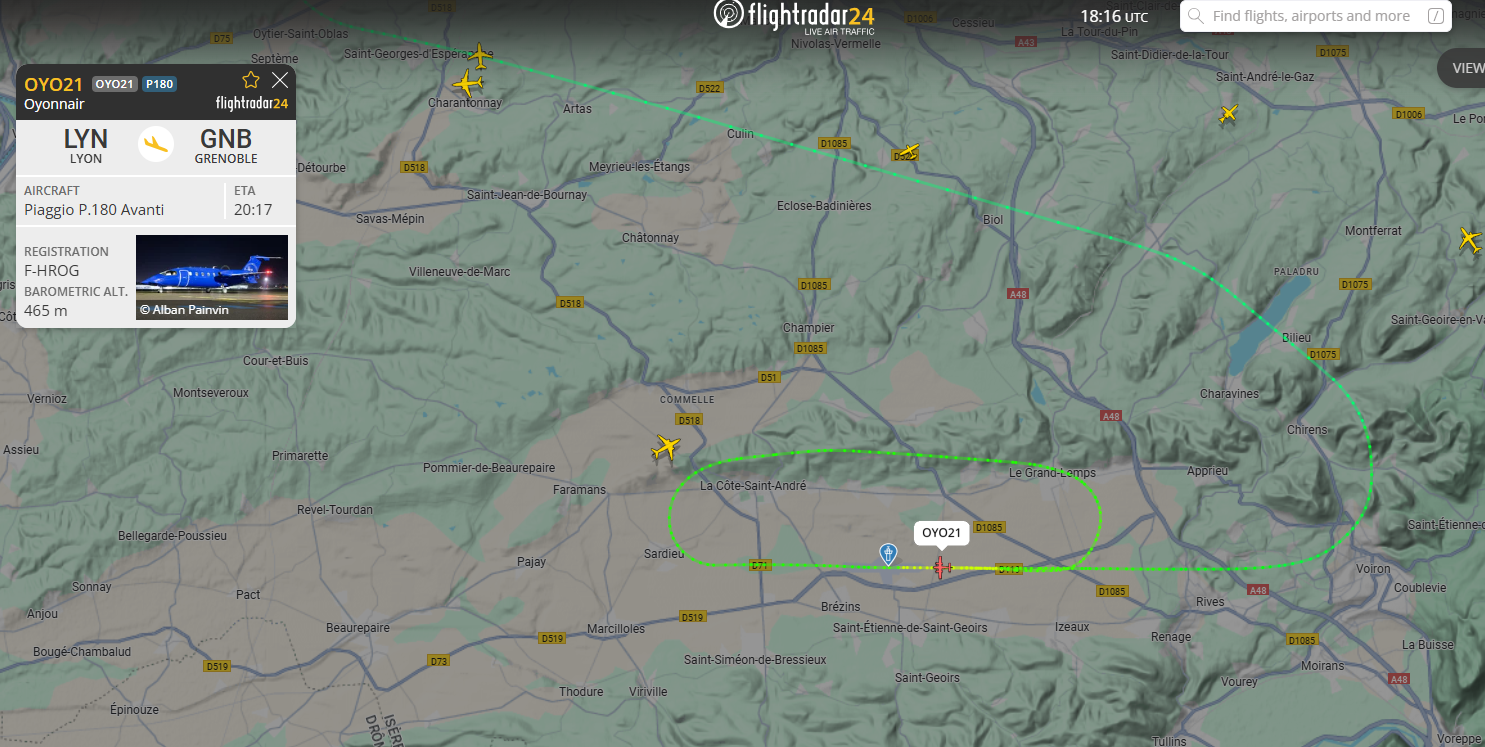Click the Flightradar24 logo at top
The image size is (1485, 747).
[x=794, y=17]
